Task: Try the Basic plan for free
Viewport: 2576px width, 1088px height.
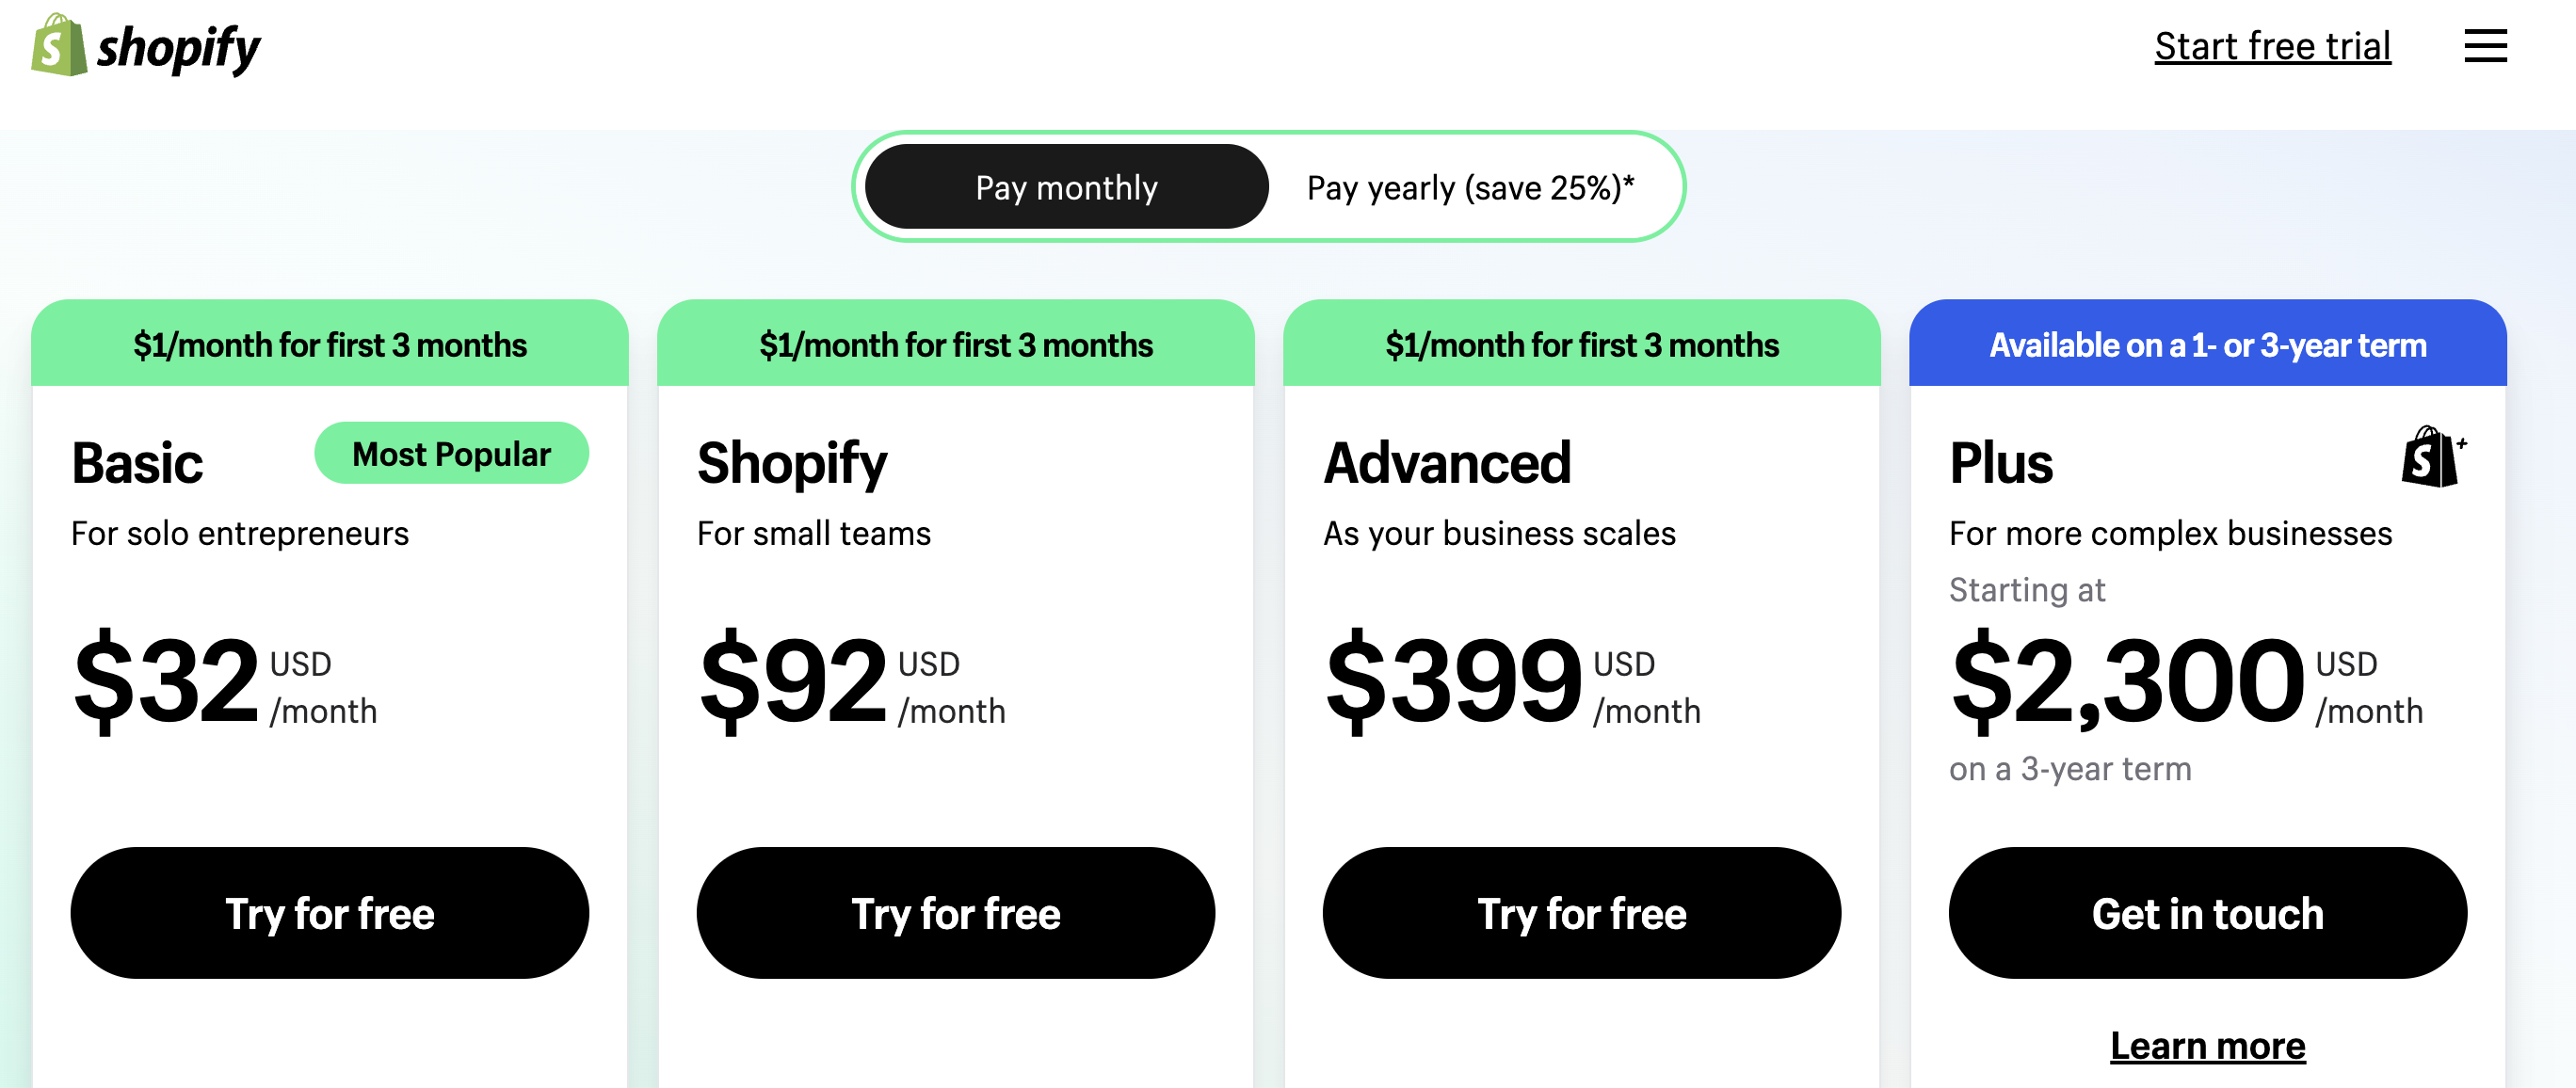Action: pos(330,913)
